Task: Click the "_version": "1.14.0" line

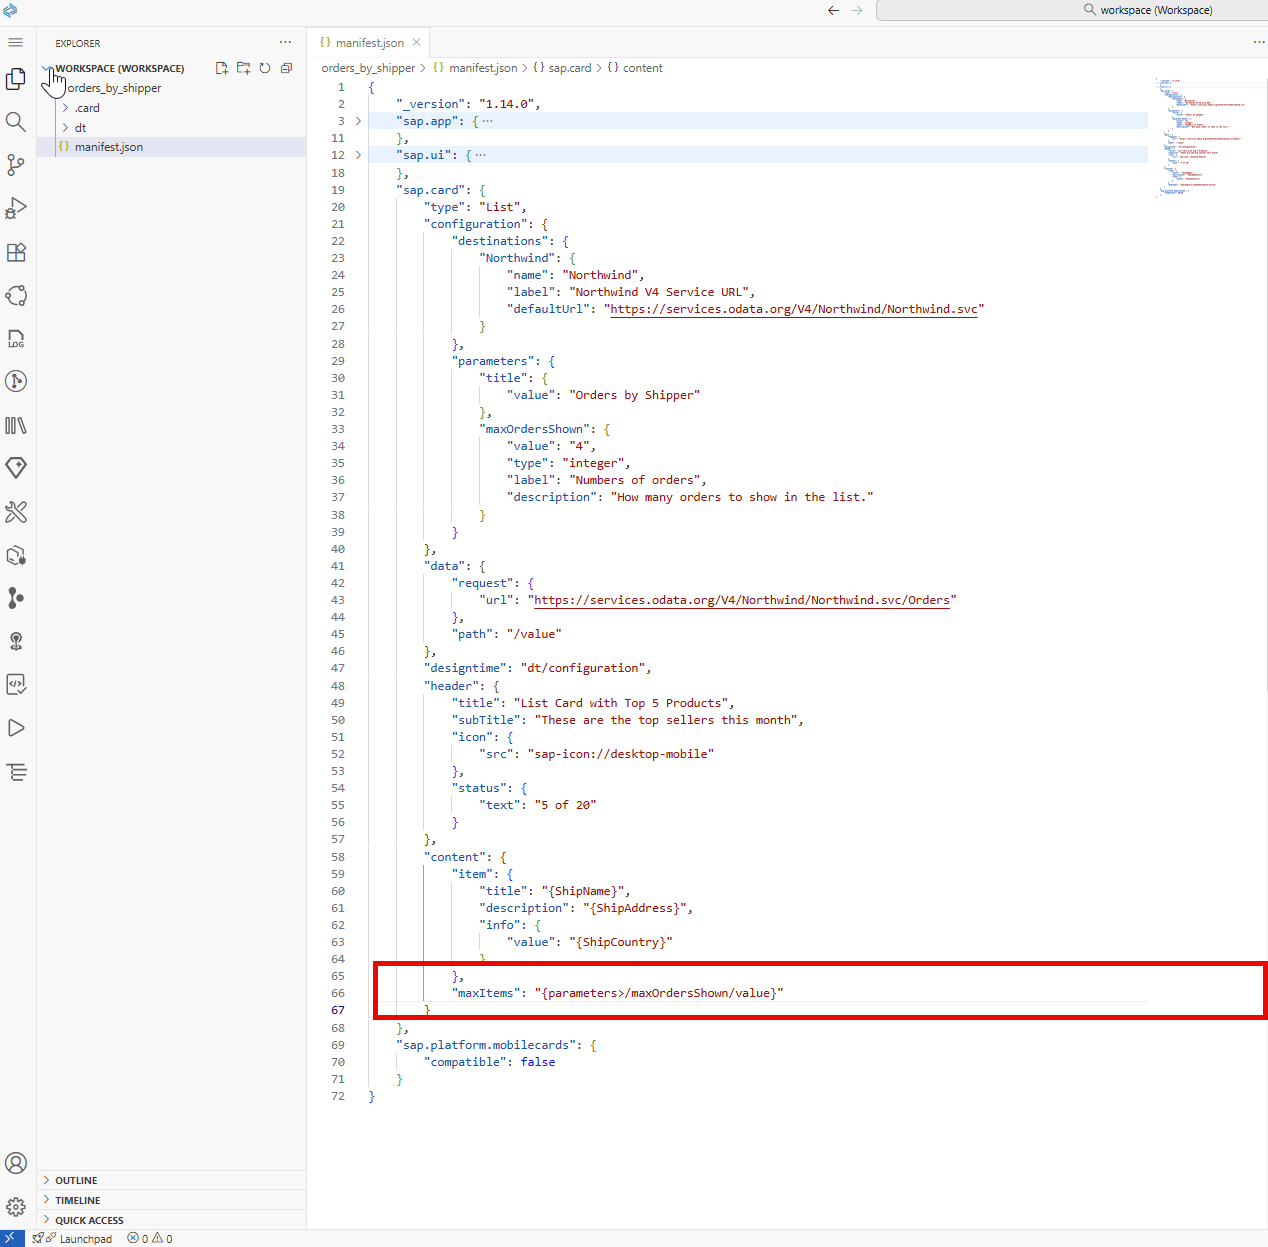Action: tap(468, 104)
